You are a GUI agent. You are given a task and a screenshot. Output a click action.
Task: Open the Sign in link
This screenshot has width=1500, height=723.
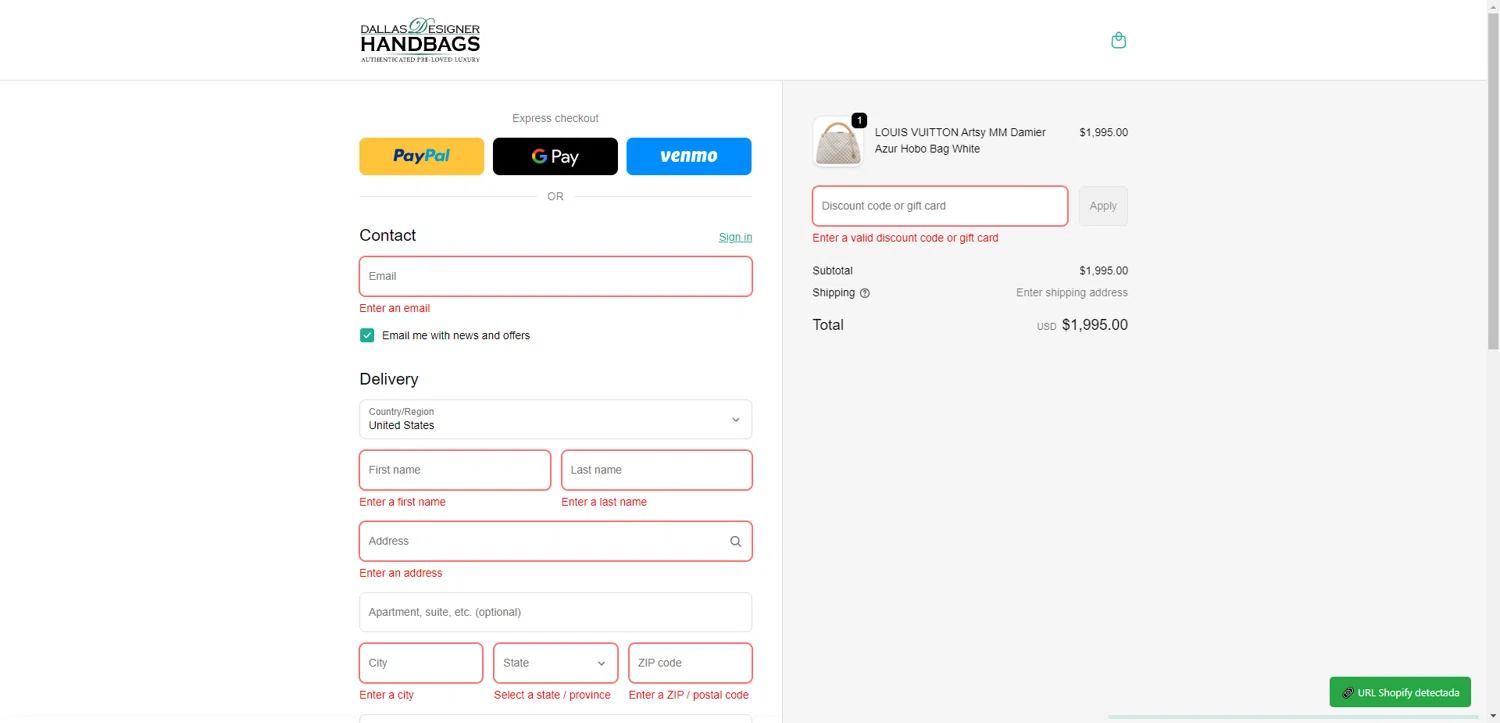tap(735, 237)
